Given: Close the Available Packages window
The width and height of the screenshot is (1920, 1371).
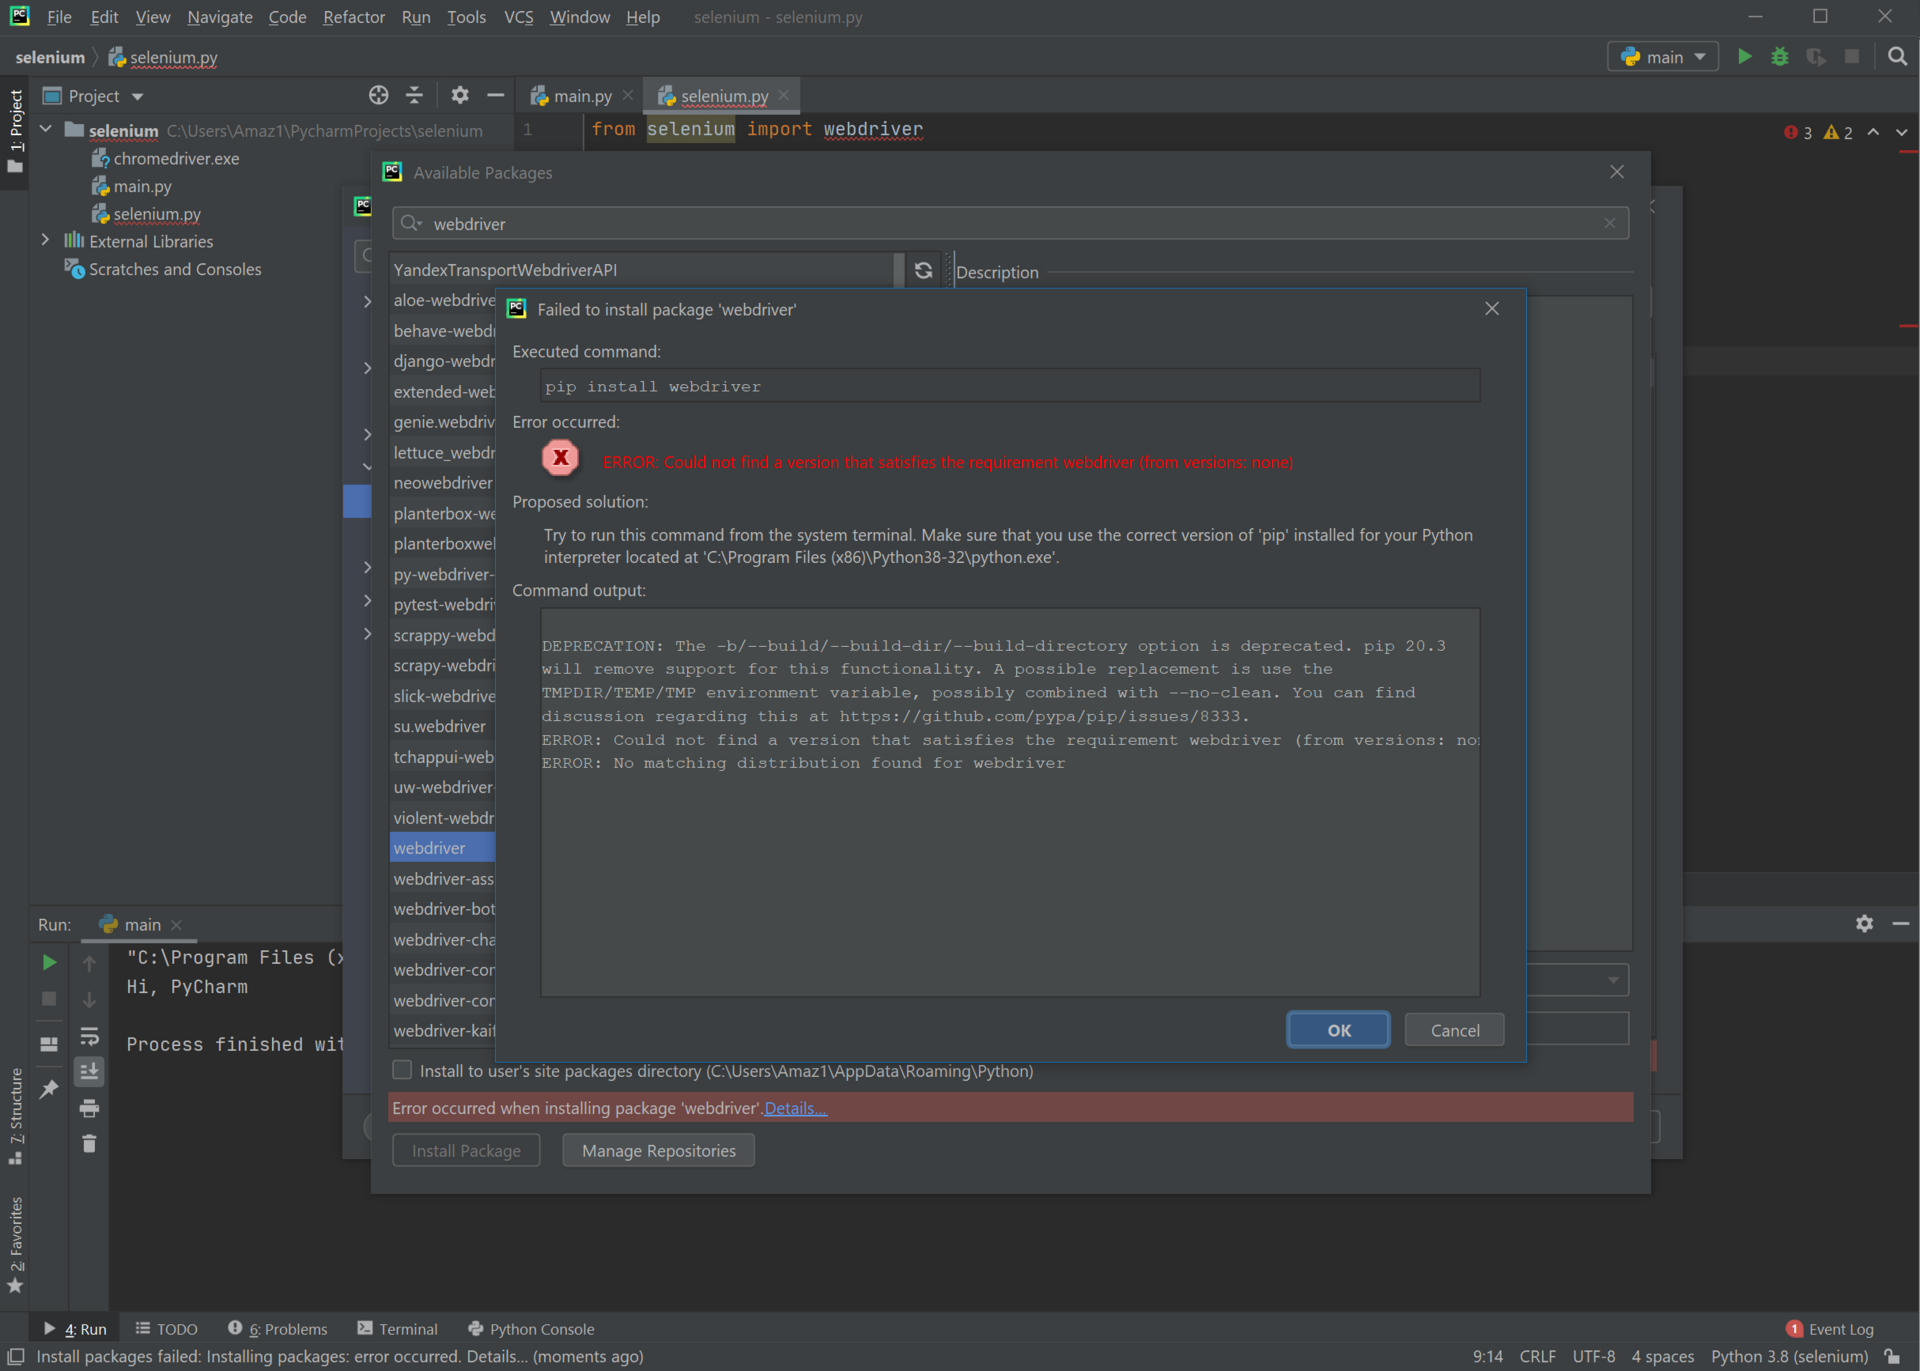Looking at the screenshot, I should (x=1617, y=172).
